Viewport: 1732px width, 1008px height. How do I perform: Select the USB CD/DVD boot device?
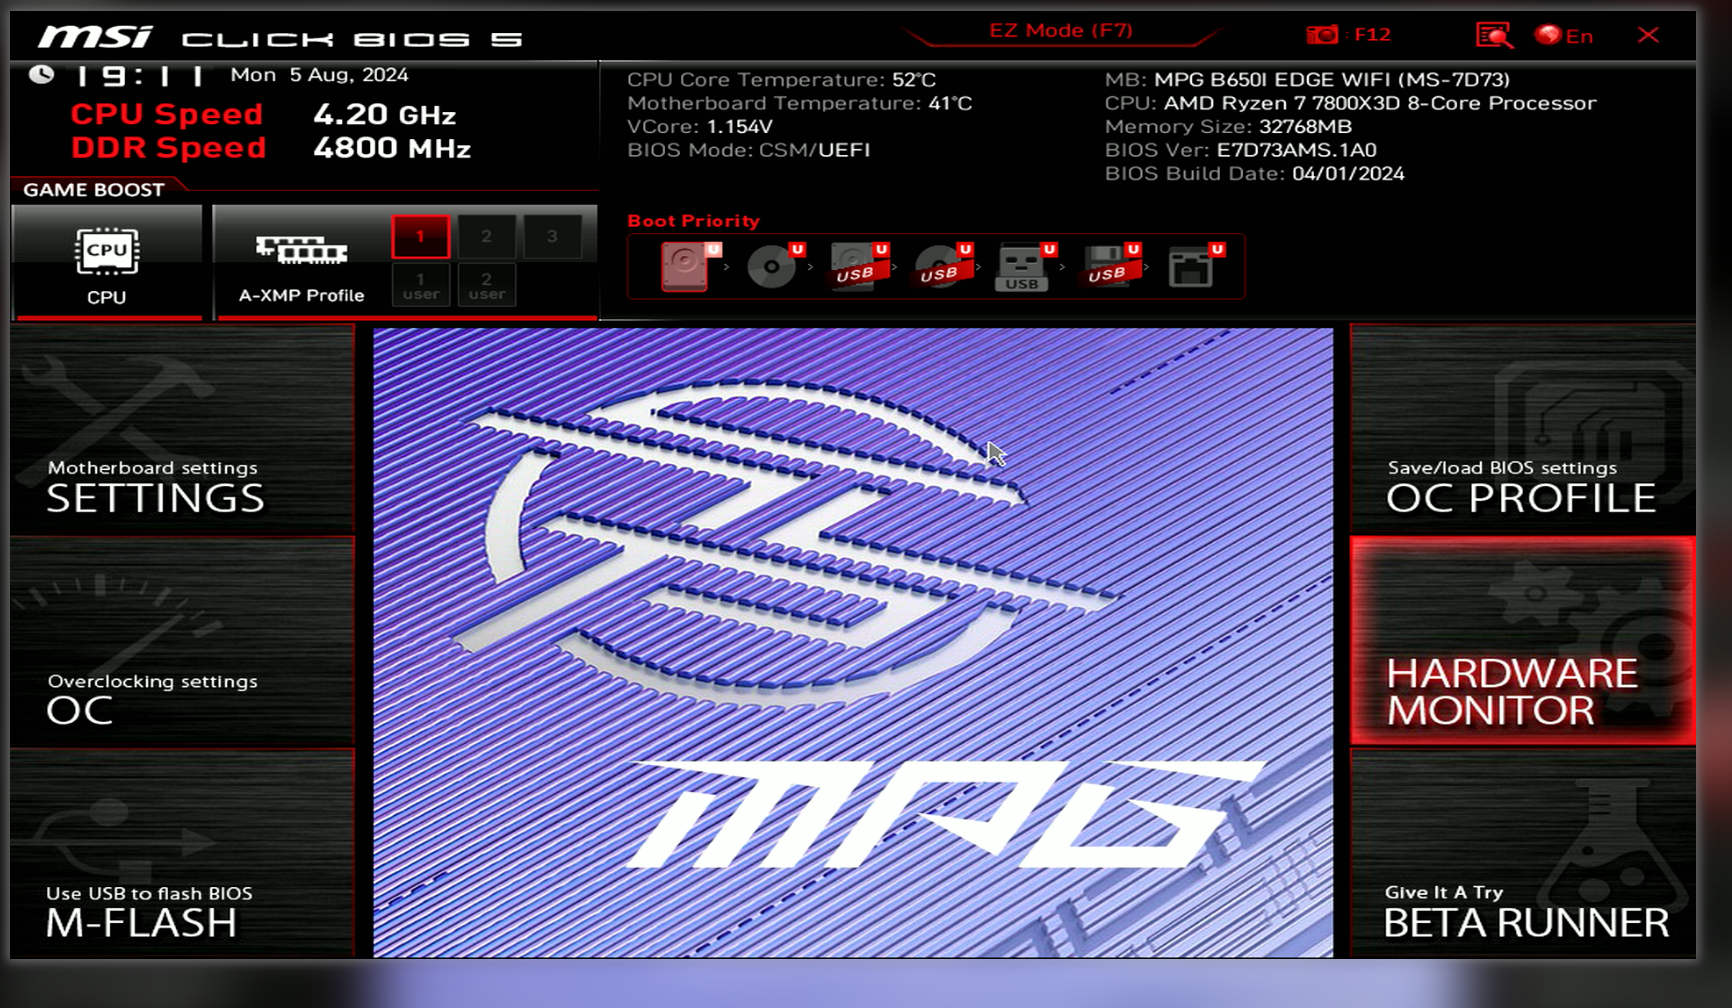click(x=943, y=266)
